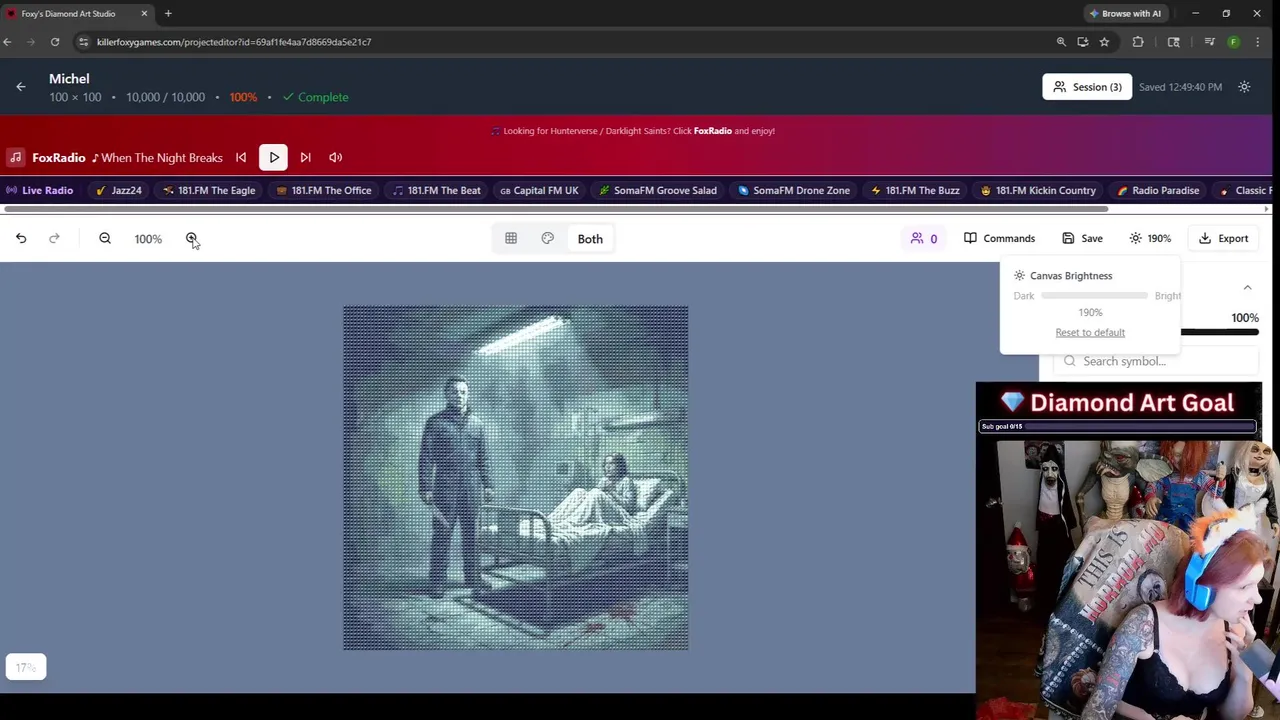Collapse the right side panel chevron
The image size is (1280, 720).
(1247, 287)
